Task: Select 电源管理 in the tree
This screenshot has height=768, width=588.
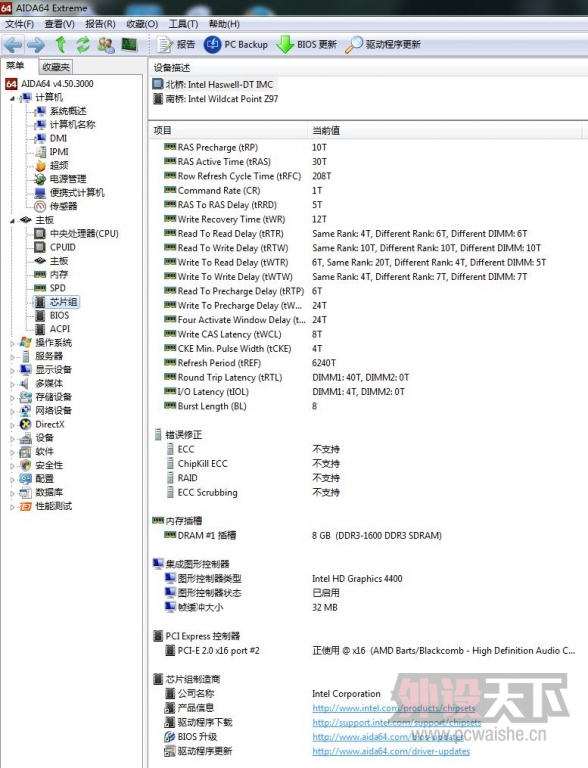Action: pos(68,179)
